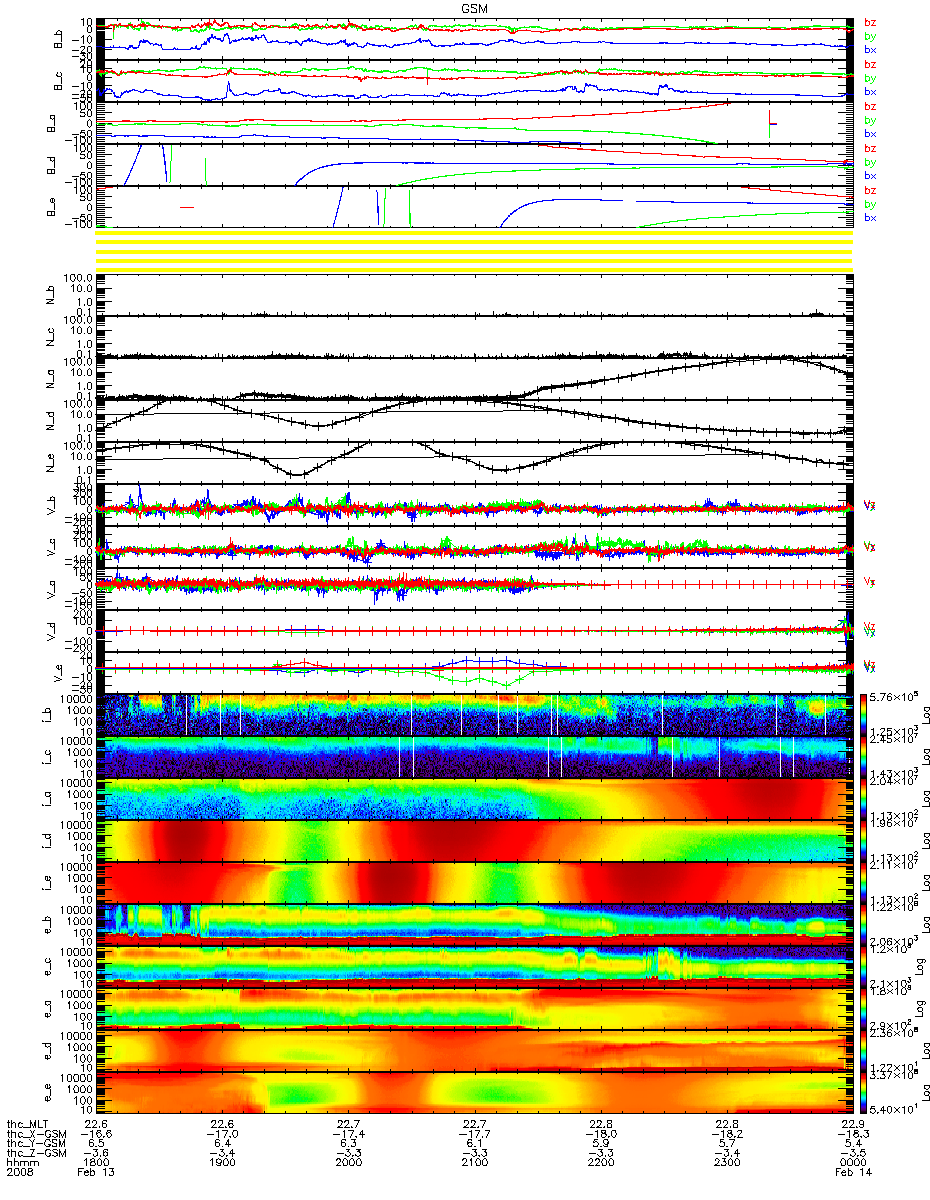Select the red bz legend of B_b panel
This screenshot has height=1200, width=930.
(x=870, y=23)
